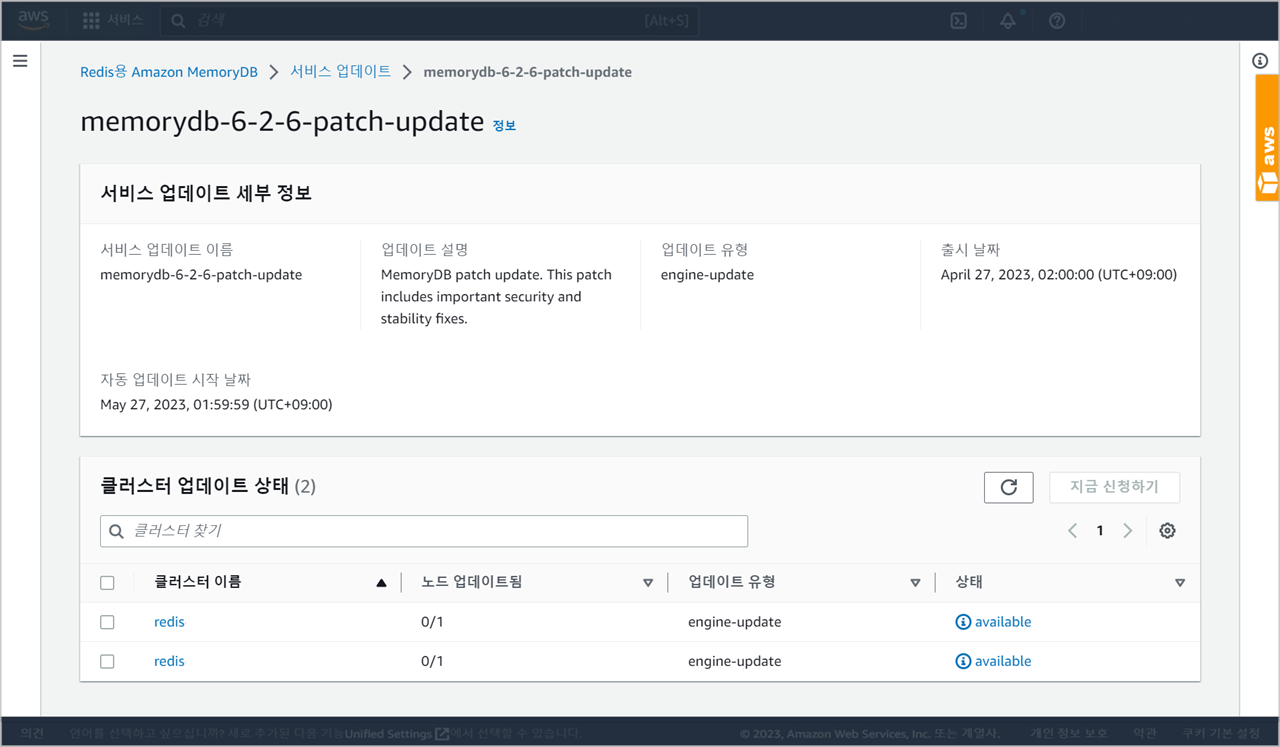Click the April 27, 2023 release date
The image size is (1280, 747).
[x=1059, y=275]
